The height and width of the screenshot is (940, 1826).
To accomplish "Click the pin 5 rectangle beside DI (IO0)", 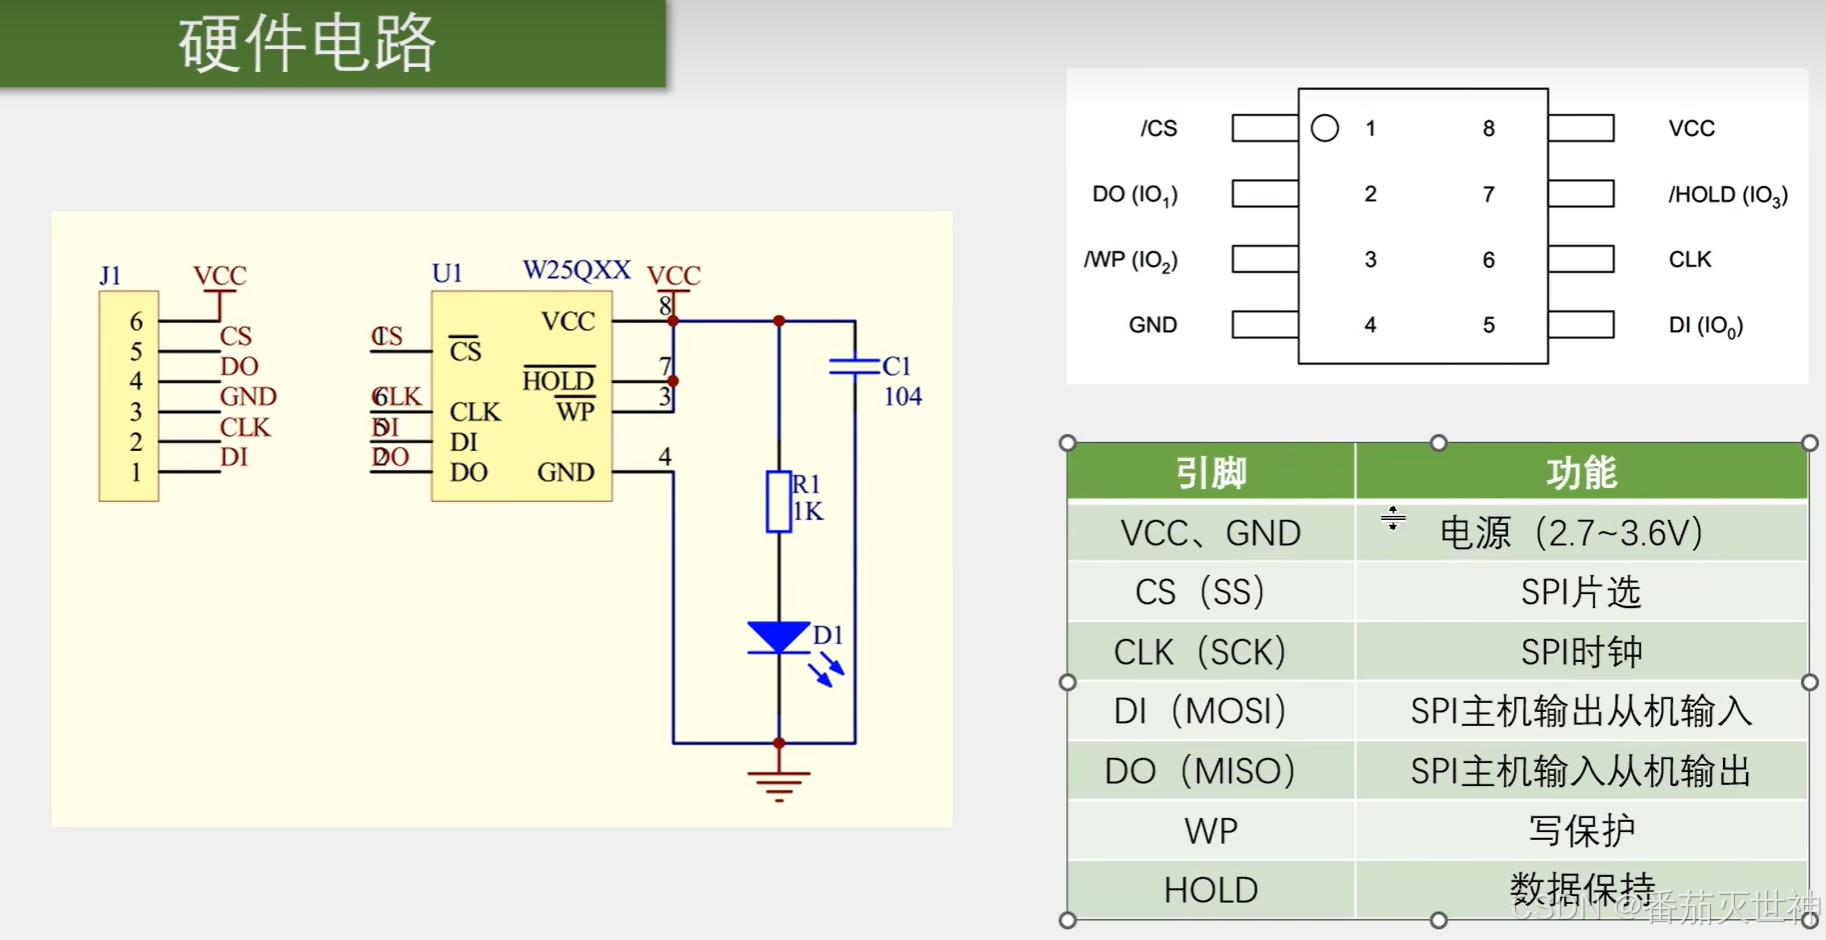I will [x=1581, y=325].
